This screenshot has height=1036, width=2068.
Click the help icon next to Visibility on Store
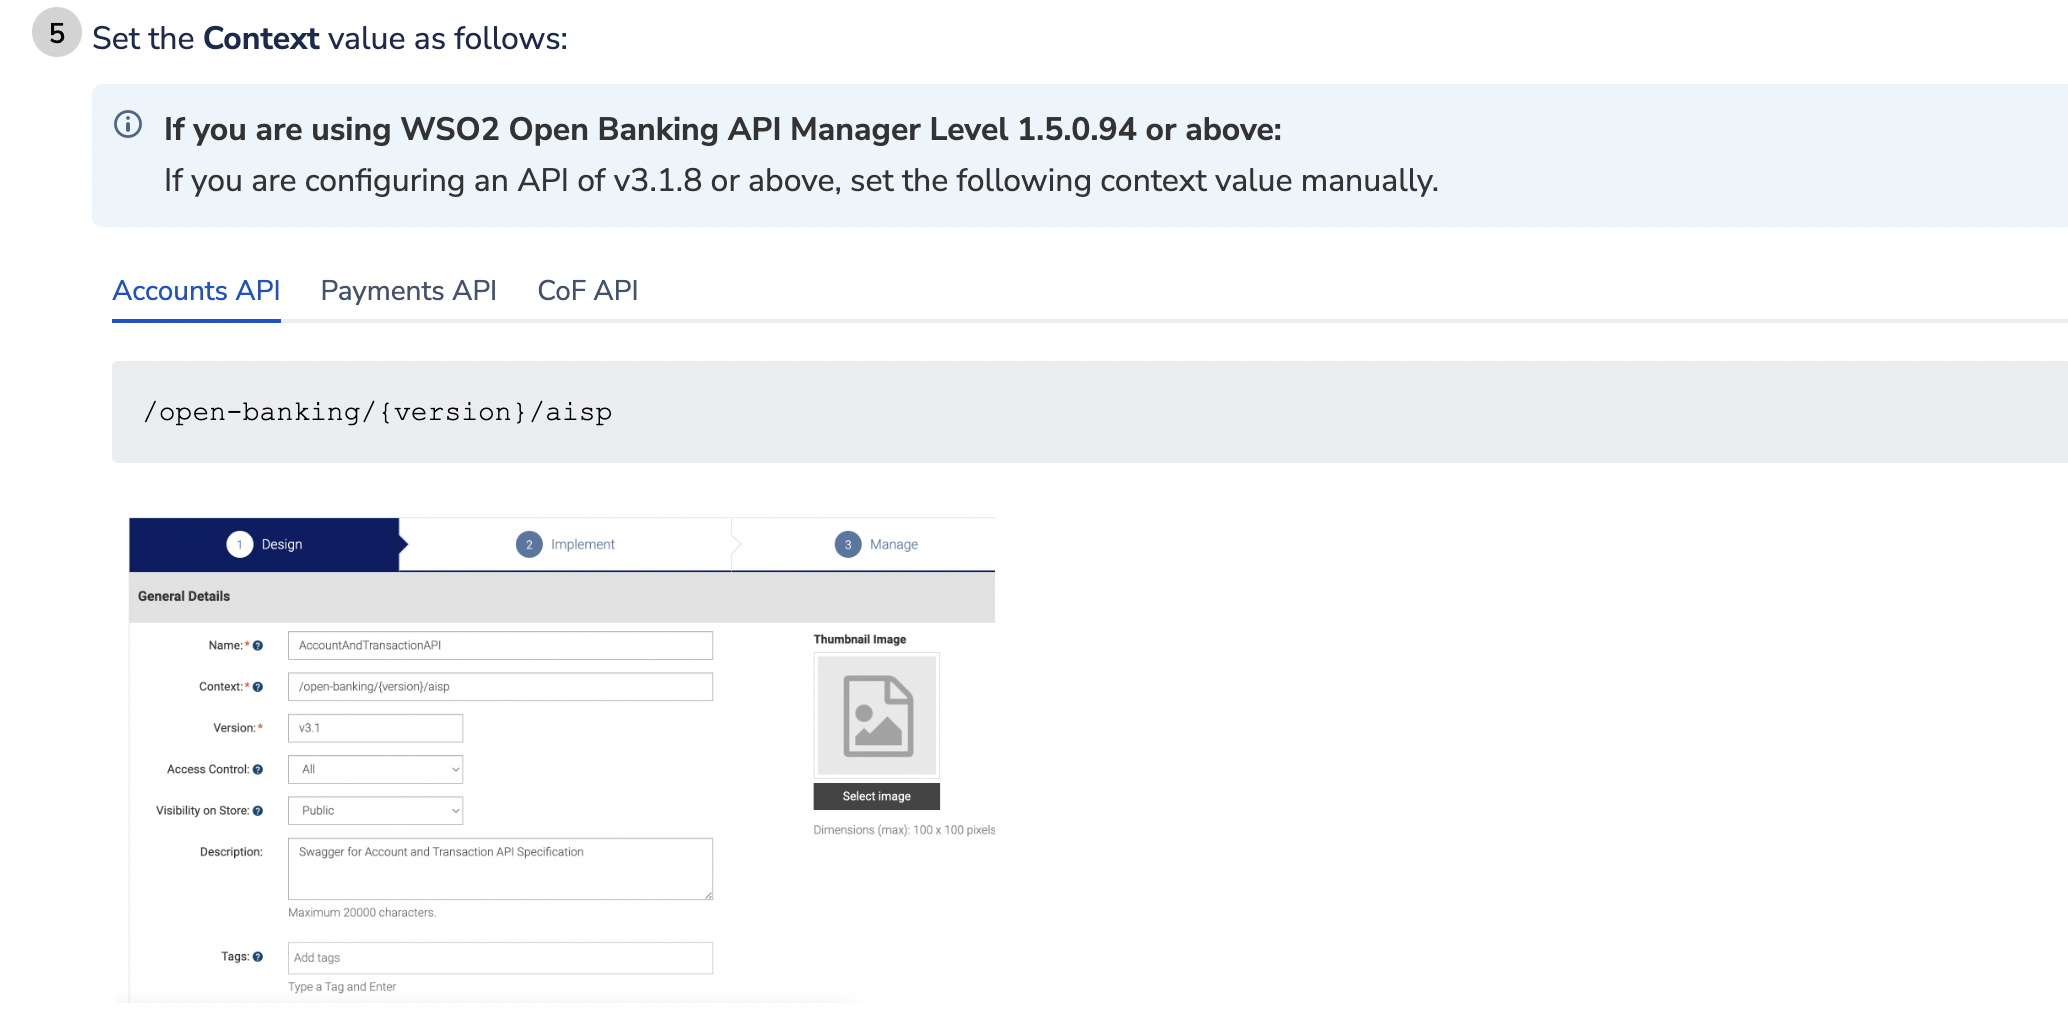click(258, 810)
